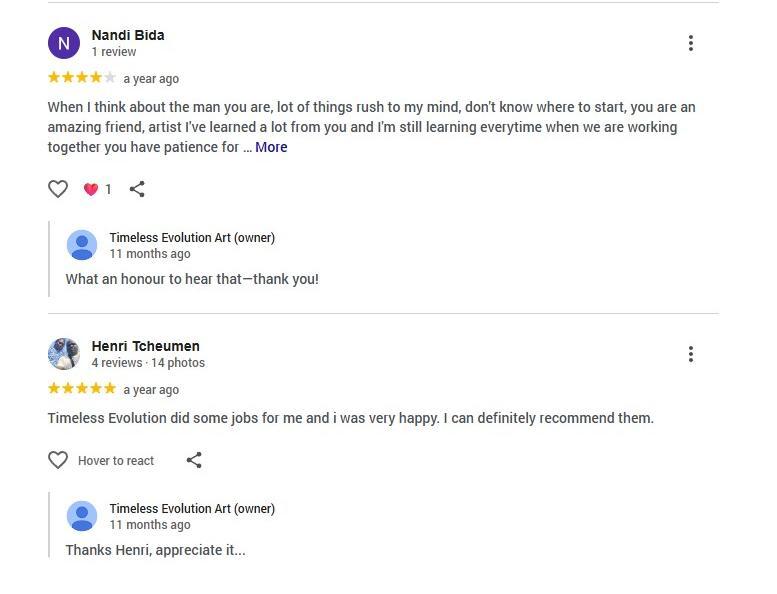Open Henri Tcheumen's profile photo
The height and width of the screenshot is (594, 777).
point(64,354)
